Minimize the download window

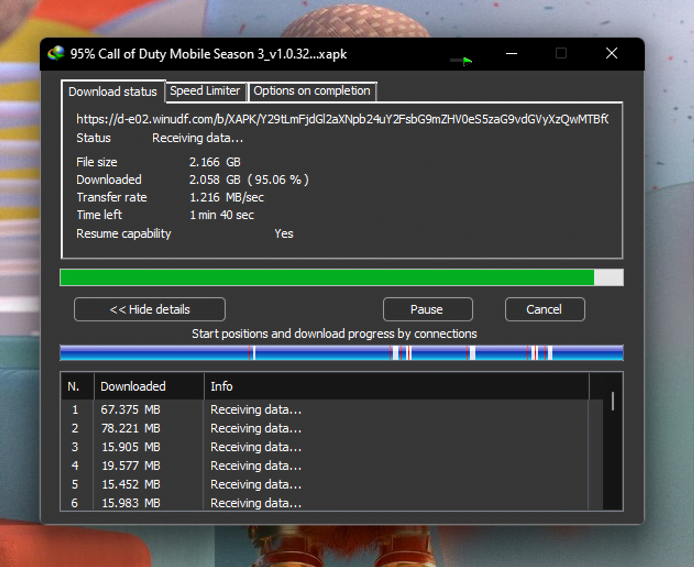pos(512,54)
